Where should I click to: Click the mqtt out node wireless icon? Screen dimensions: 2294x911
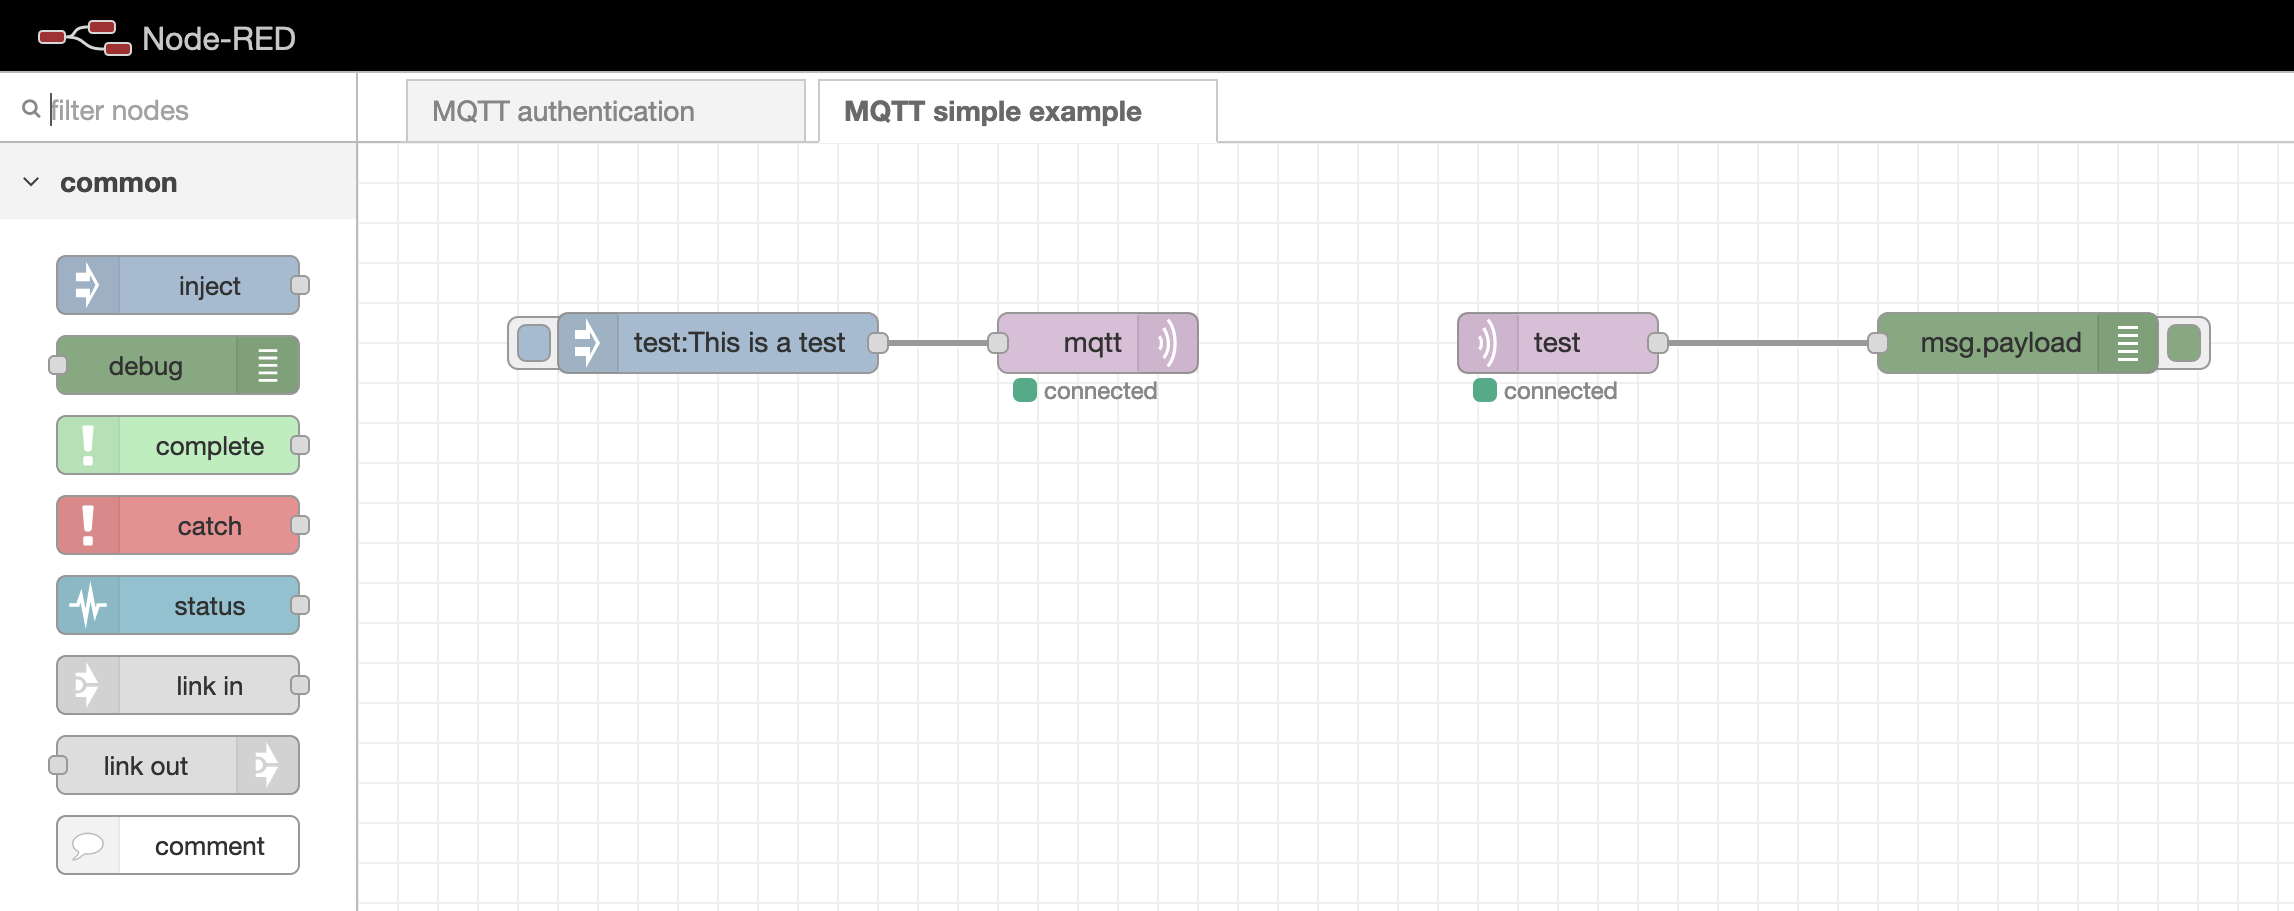point(1167,343)
